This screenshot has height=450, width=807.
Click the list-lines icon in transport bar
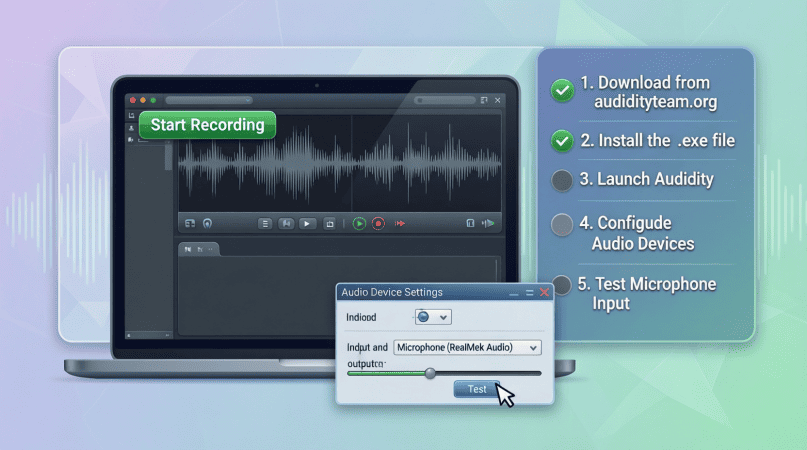tap(265, 224)
